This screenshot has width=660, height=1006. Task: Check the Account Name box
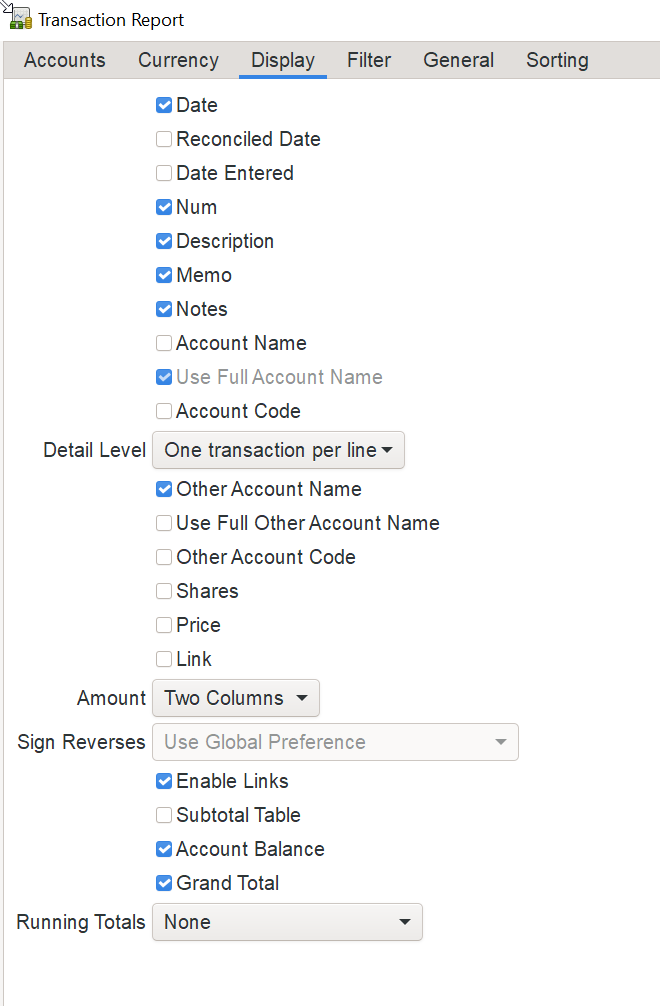[x=164, y=343]
